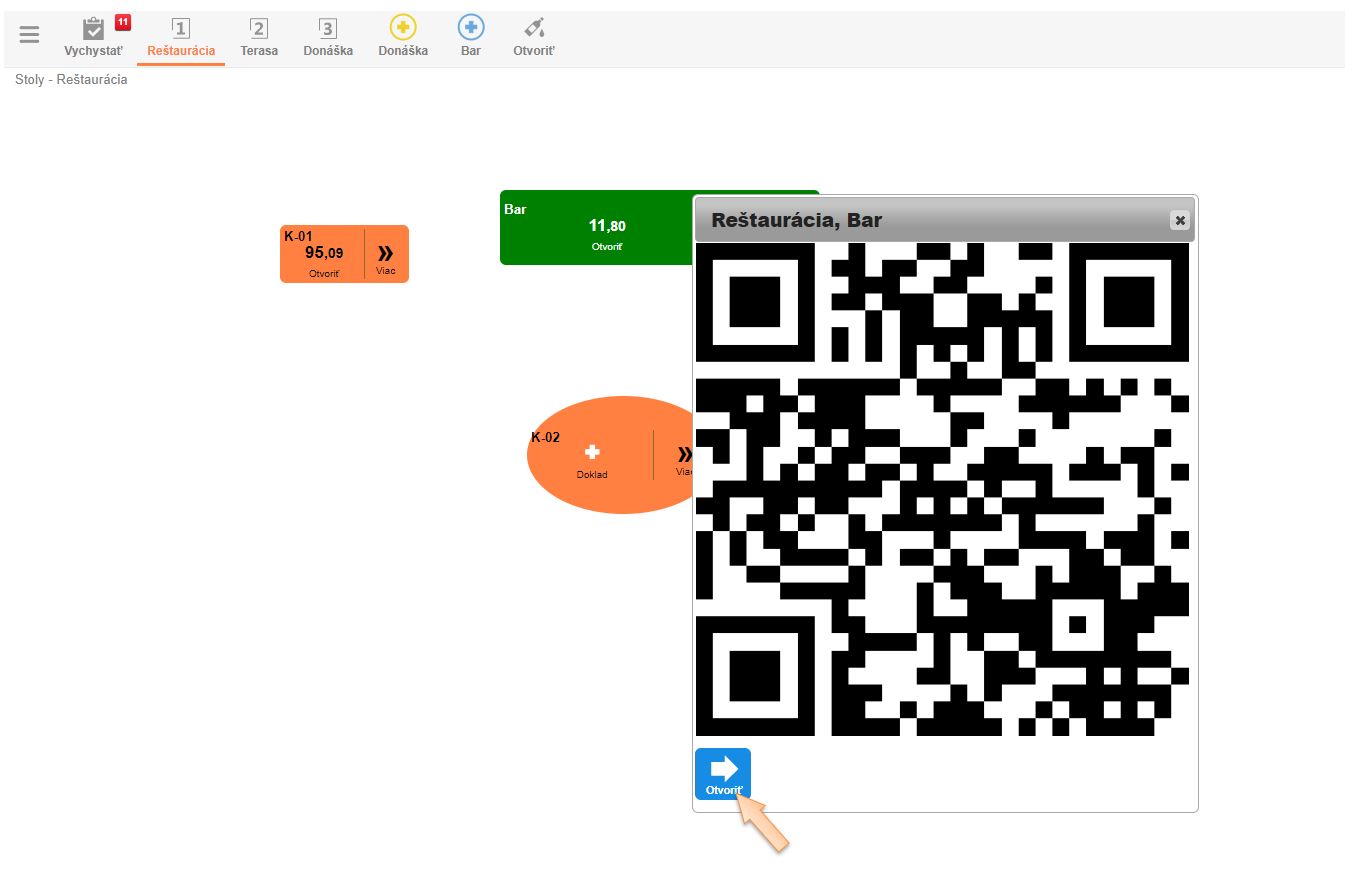
Task: Select the numbered 3 Donáška tab
Action: (328, 38)
